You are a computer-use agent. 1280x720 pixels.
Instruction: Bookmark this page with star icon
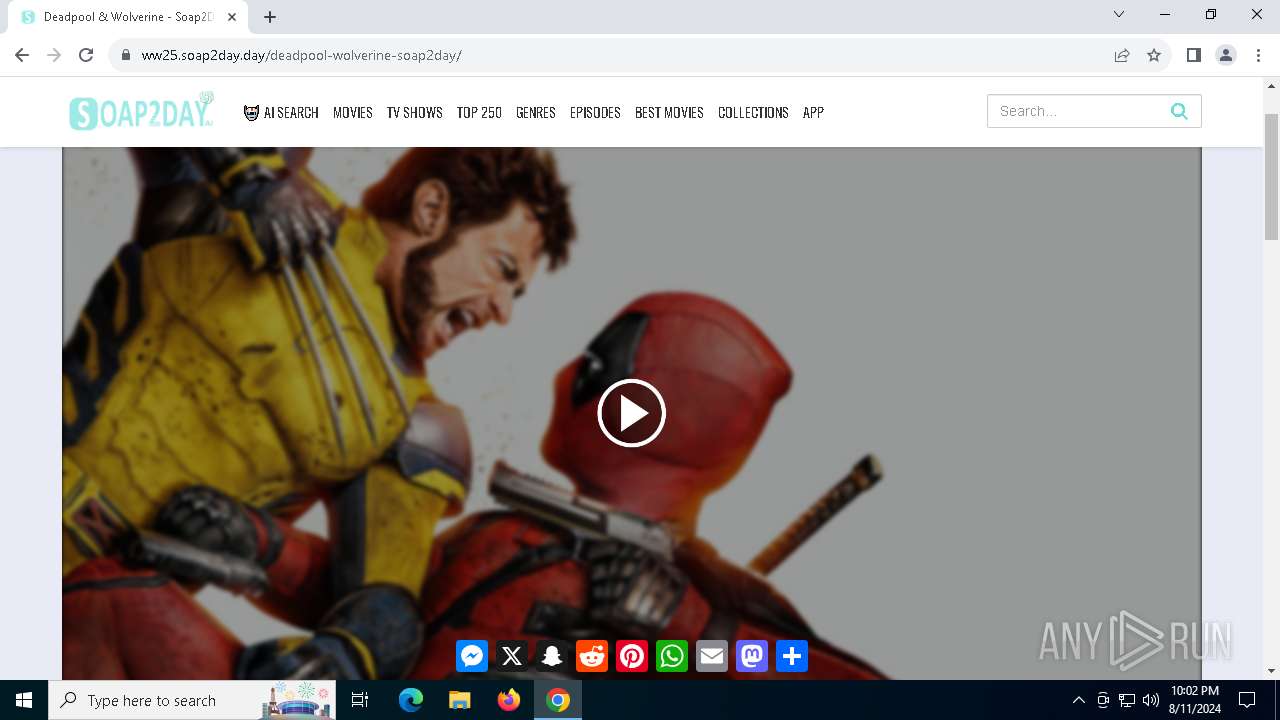click(1154, 55)
